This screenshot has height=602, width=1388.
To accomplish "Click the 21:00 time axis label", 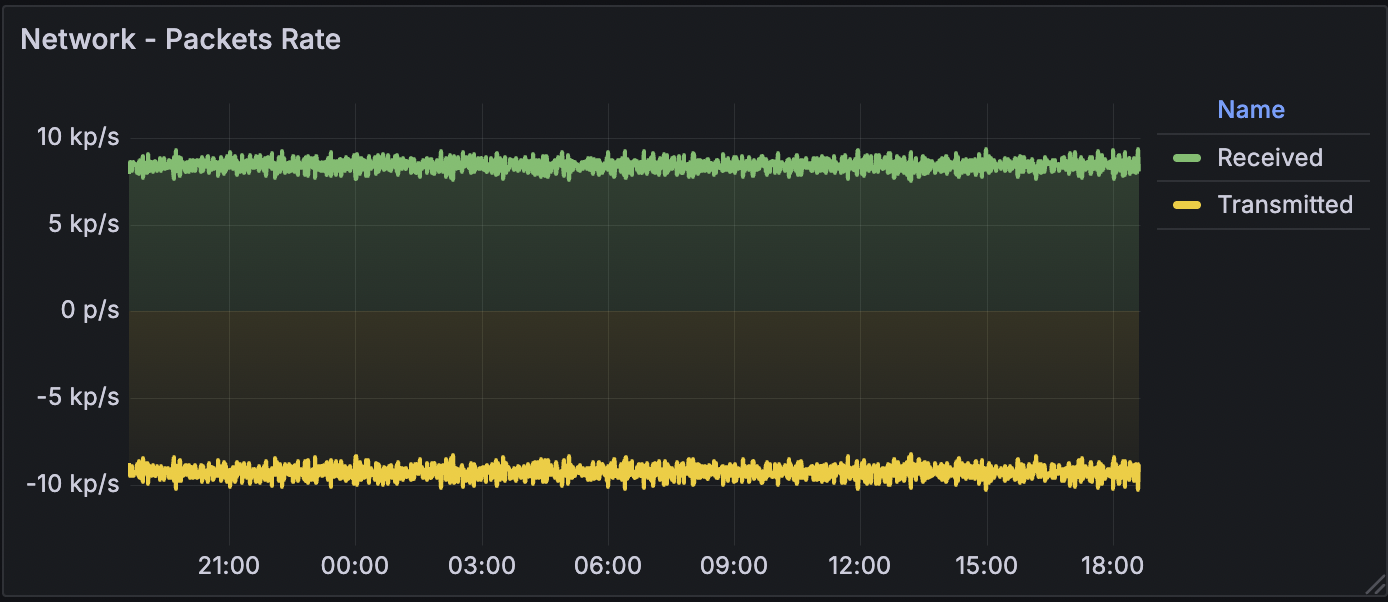I will pos(229,566).
